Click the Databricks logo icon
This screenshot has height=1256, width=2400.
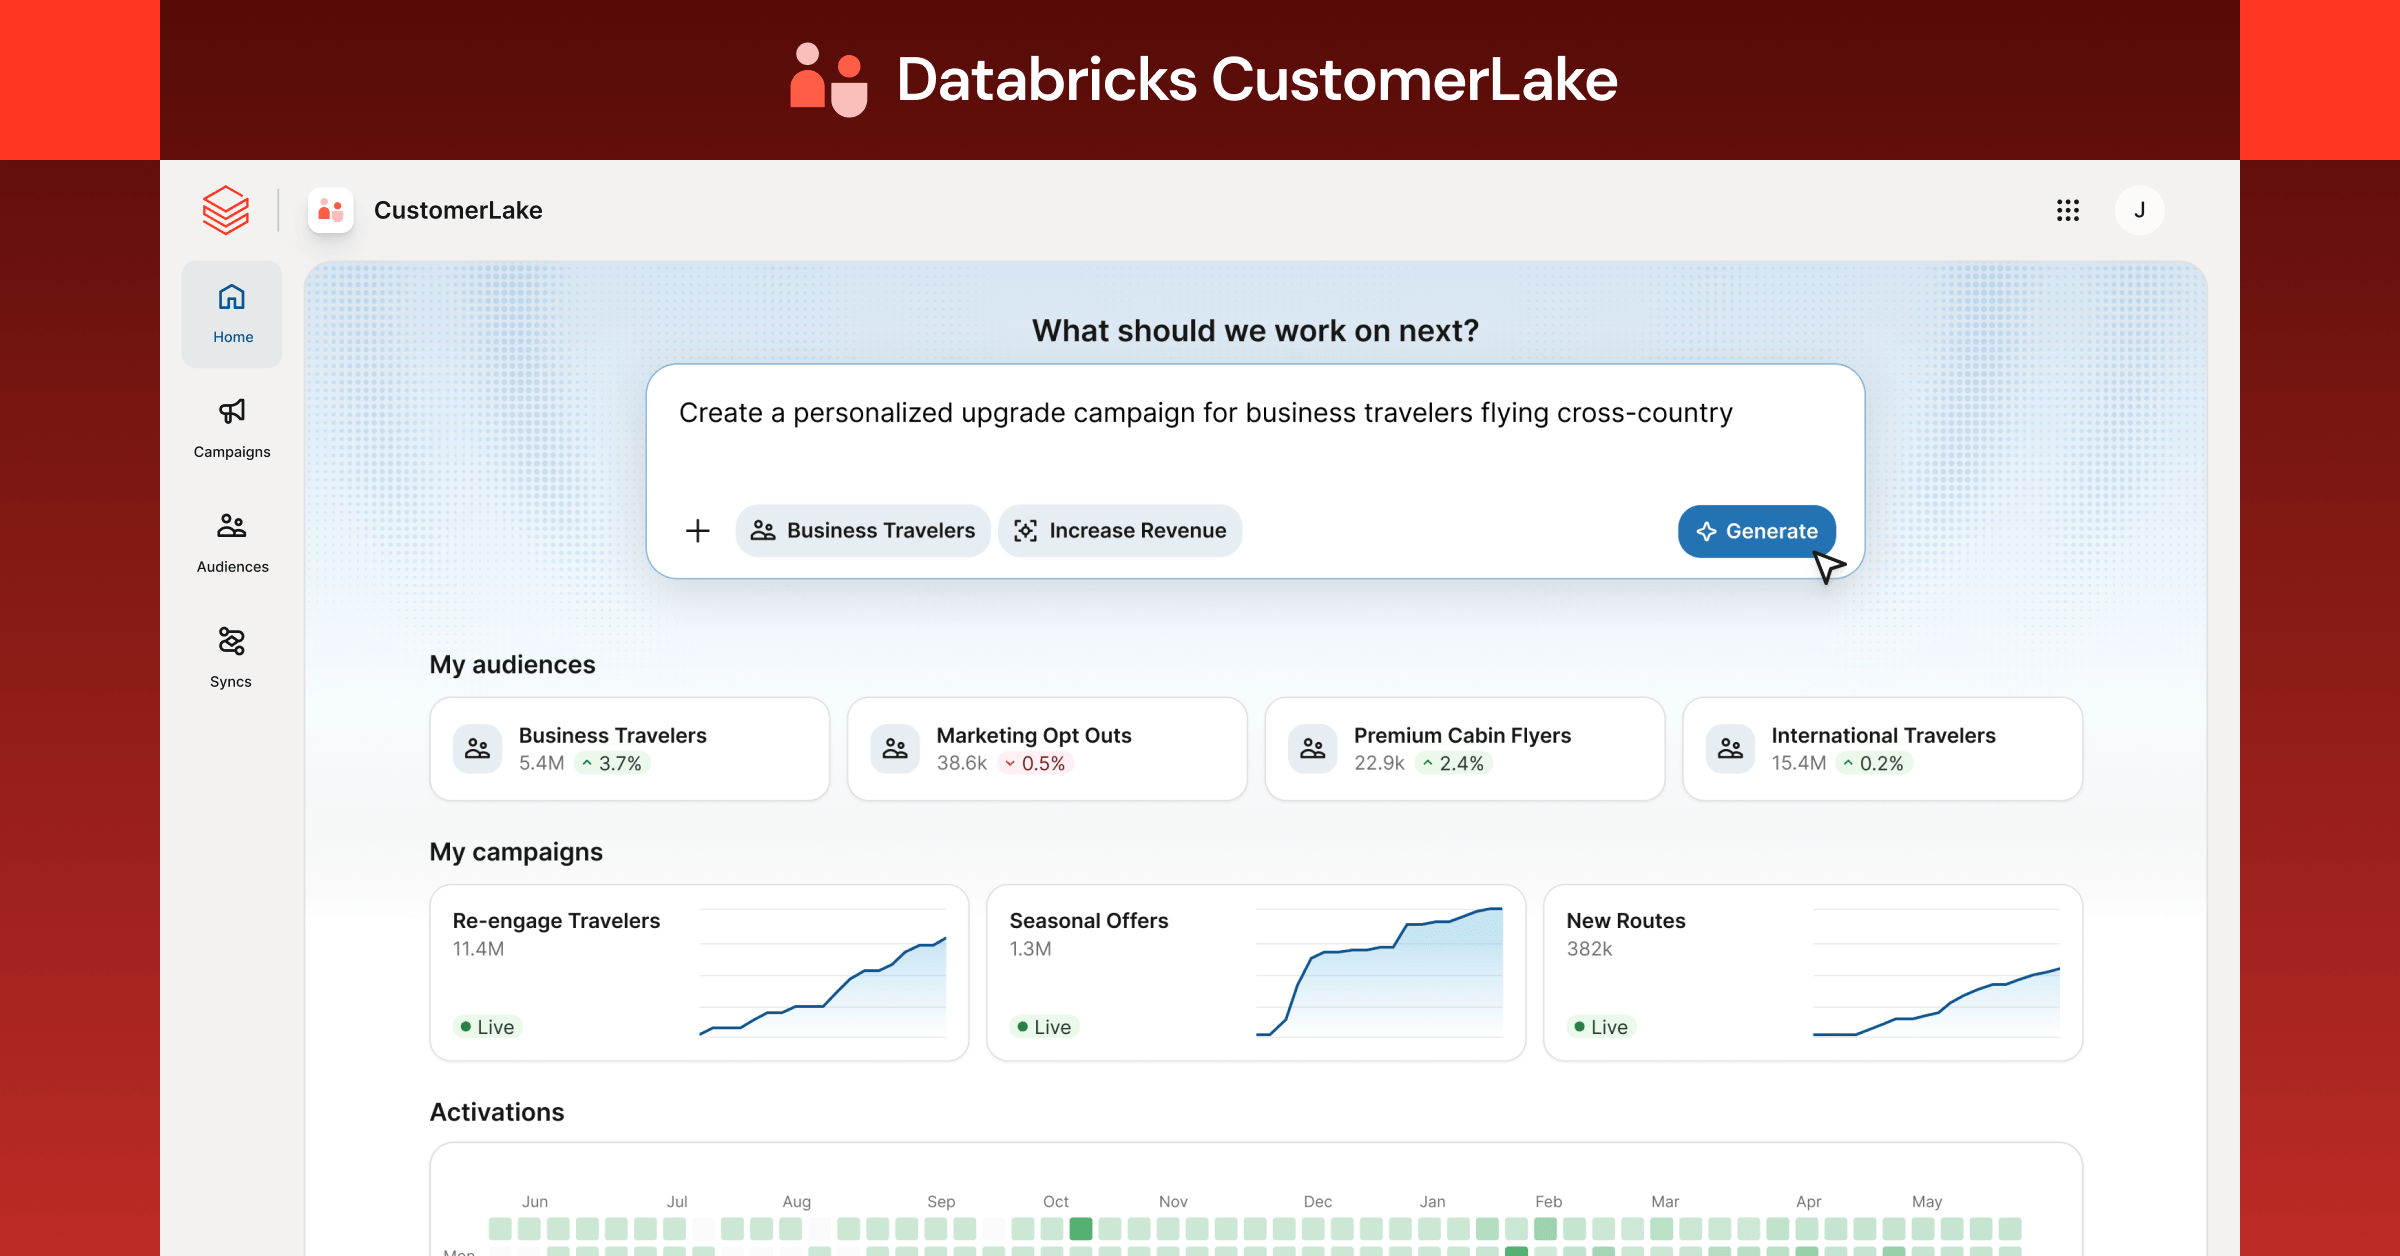225,210
